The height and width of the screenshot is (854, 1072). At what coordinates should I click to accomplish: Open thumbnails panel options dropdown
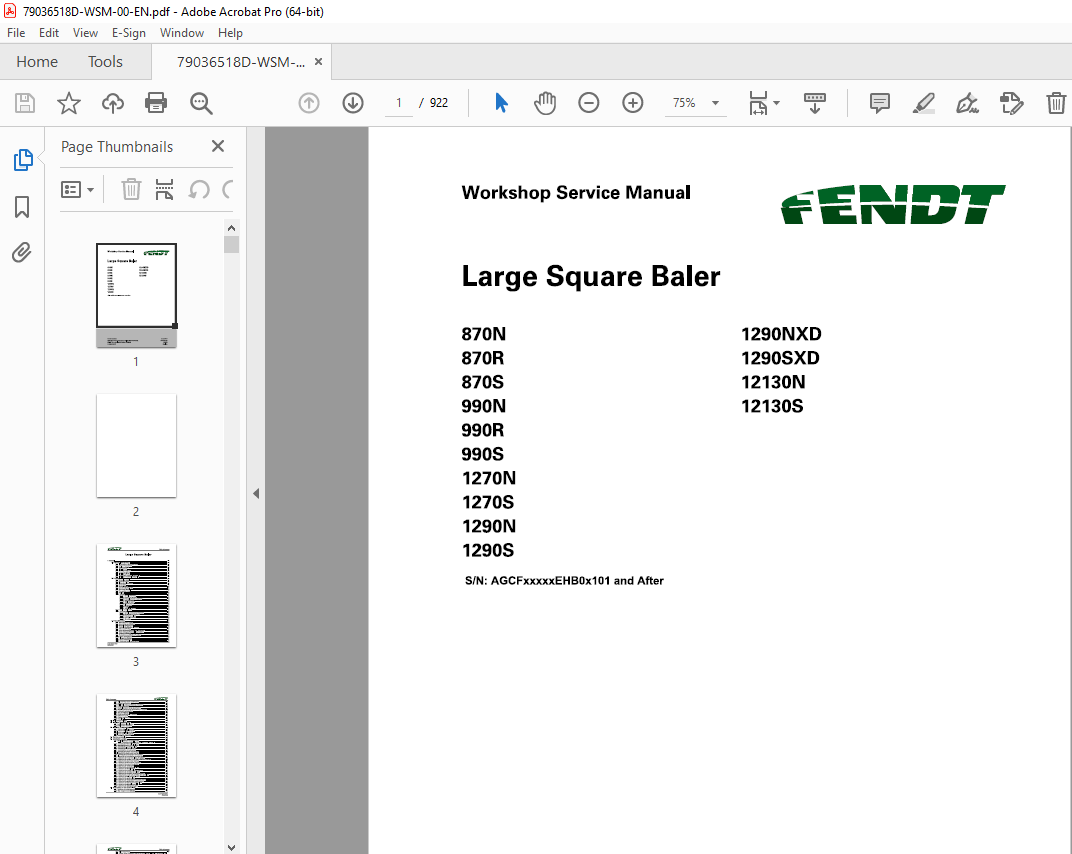click(x=77, y=189)
